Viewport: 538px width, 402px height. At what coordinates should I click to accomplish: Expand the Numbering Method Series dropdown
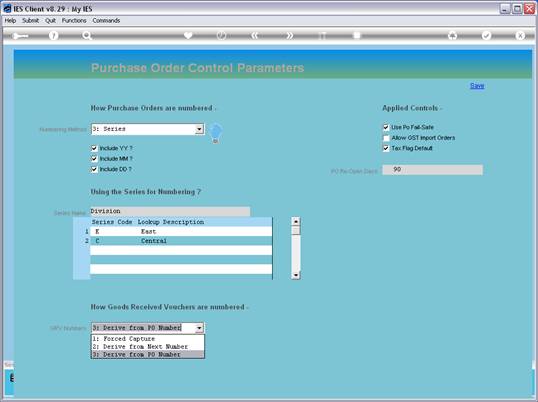click(199, 129)
